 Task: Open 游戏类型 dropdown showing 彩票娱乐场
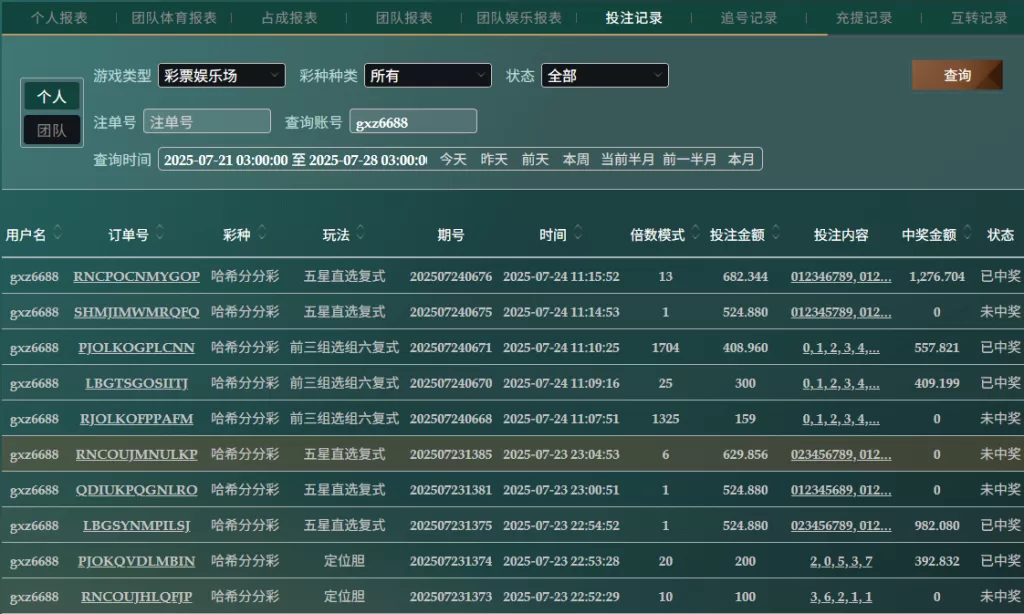click(x=222, y=76)
